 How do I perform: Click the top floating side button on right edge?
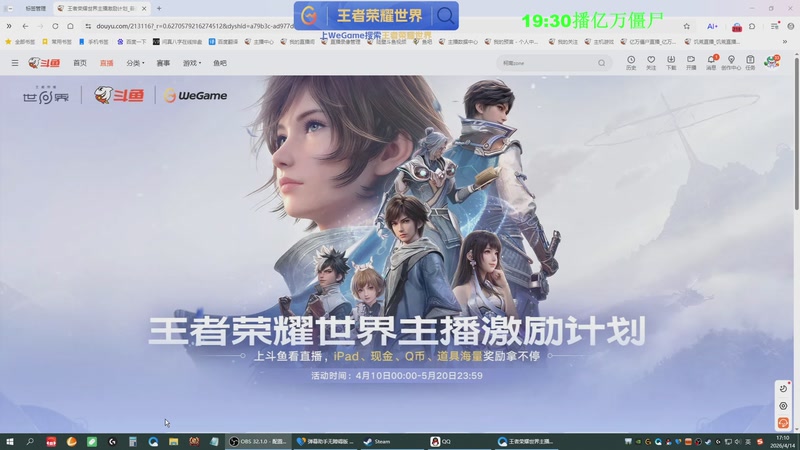[x=783, y=389]
